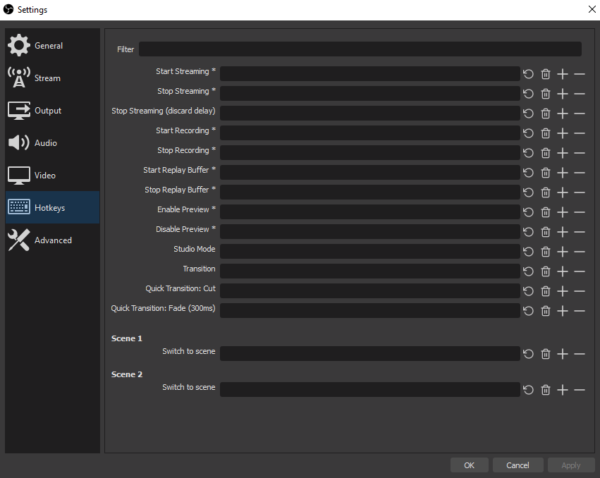This screenshot has height=478, width=600.
Task: Reset the Stop Replay Buffer hotkey
Action: coord(528,193)
